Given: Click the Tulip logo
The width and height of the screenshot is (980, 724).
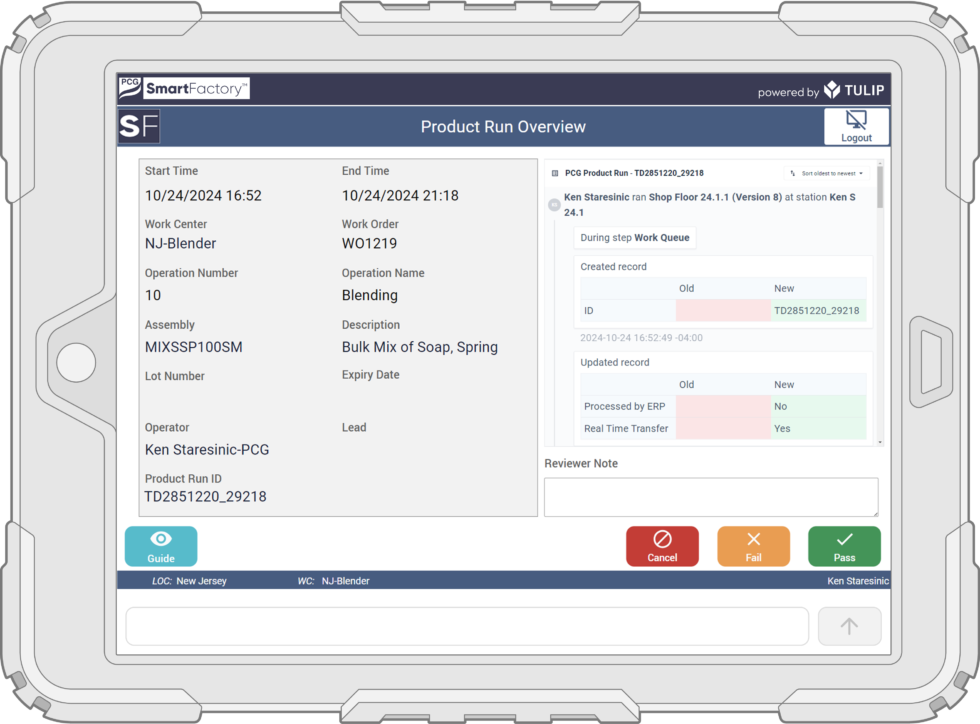Looking at the screenshot, I should pyautogui.click(x=854, y=90).
